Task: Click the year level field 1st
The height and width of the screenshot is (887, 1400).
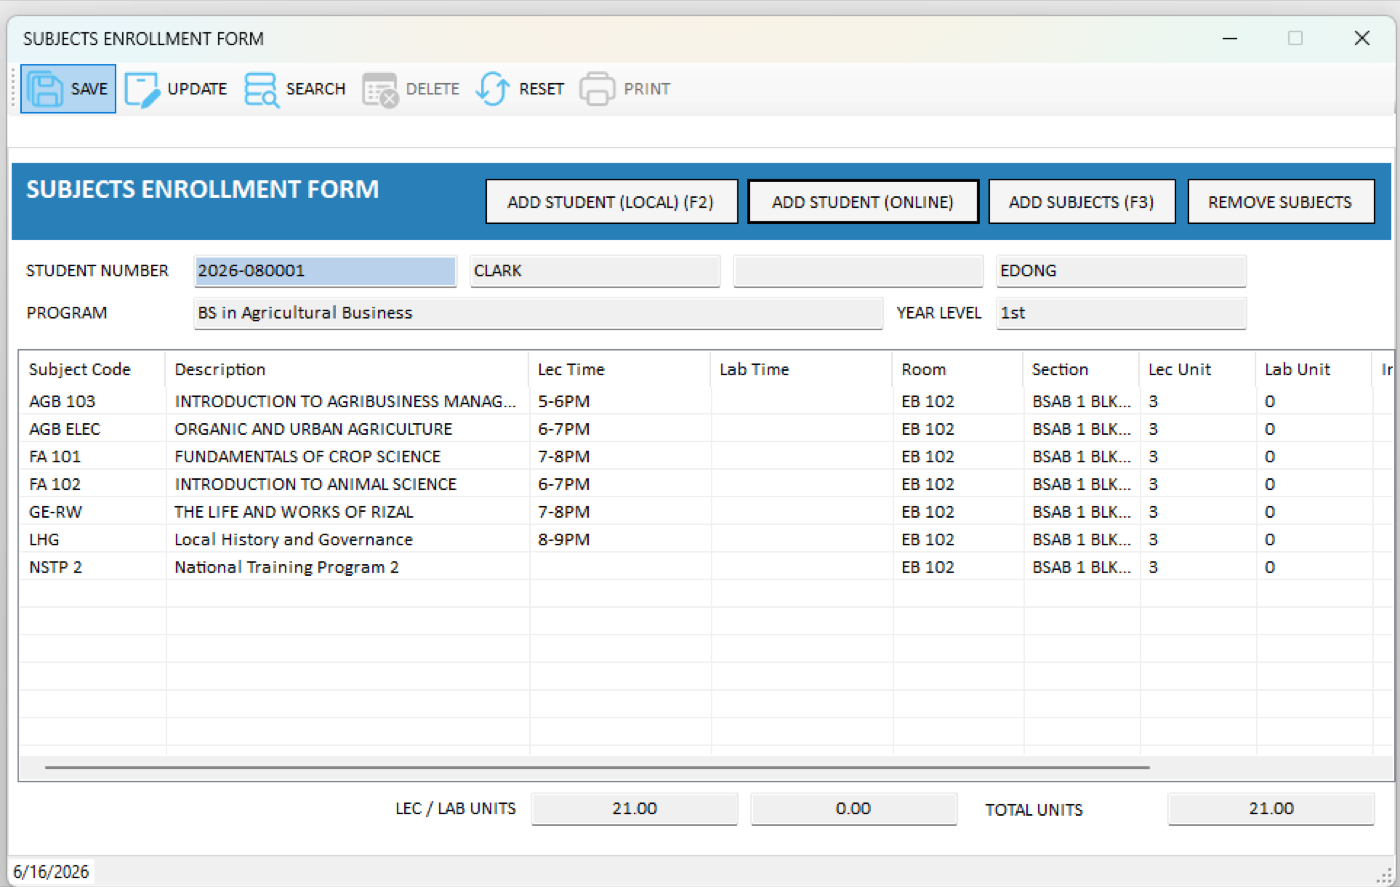Action: (1121, 313)
